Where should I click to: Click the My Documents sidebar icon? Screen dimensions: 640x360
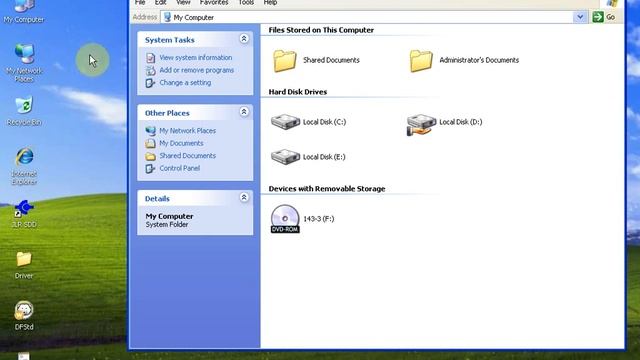coord(150,143)
